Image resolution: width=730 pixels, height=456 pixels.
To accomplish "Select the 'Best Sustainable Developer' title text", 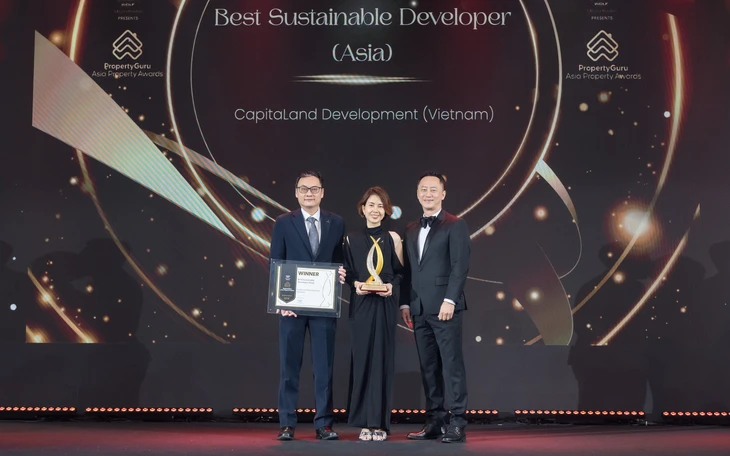I will pos(362,18).
